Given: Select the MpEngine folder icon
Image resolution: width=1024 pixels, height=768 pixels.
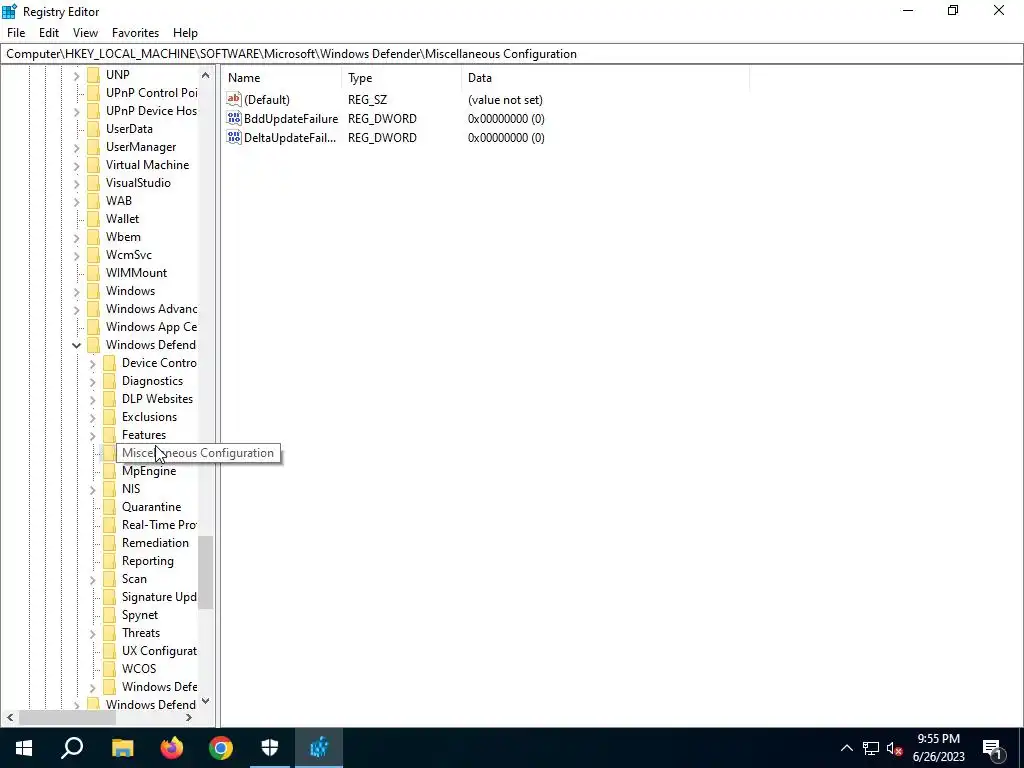Looking at the screenshot, I should [x=109, y=471].
